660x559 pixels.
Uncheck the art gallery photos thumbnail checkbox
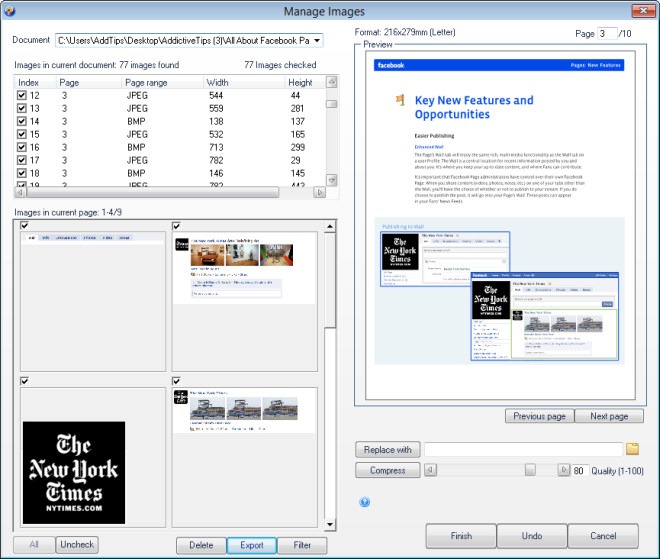pos(176,226)
